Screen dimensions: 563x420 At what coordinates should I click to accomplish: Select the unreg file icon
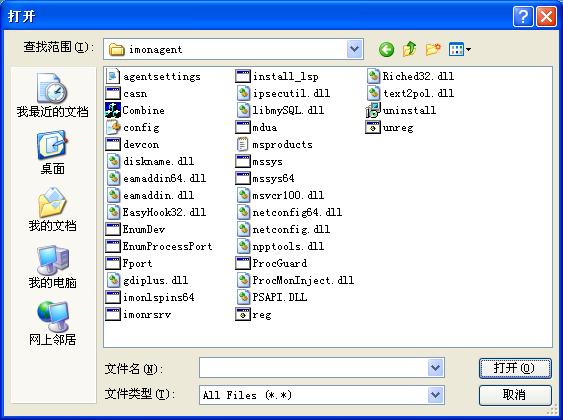tap(373, 127)
